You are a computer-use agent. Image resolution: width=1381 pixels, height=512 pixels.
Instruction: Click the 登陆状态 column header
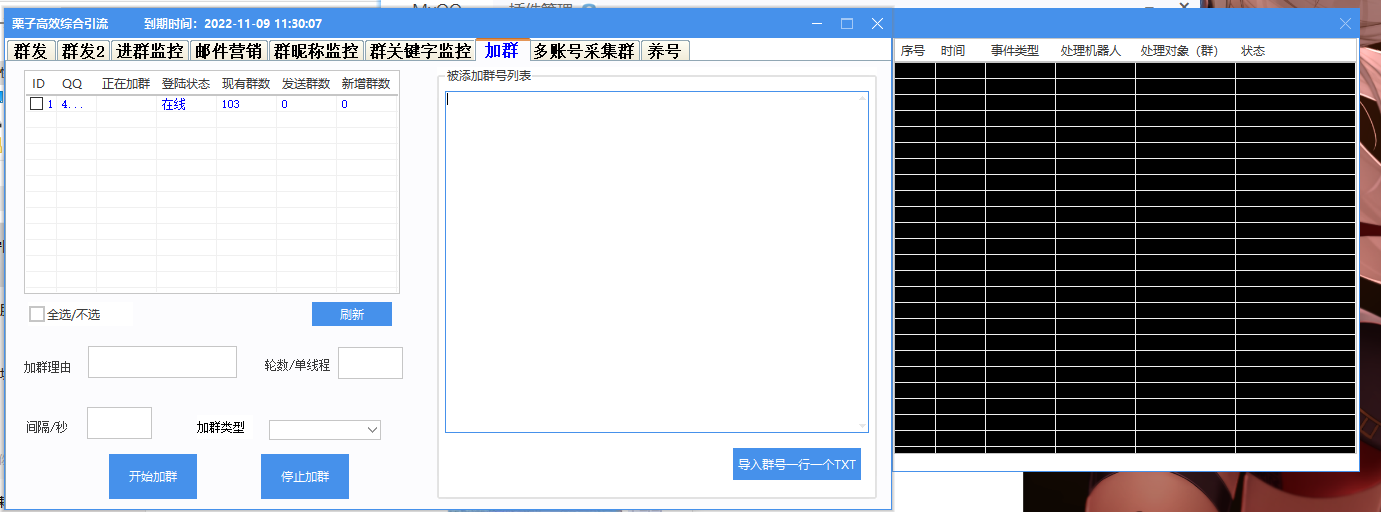coord(186,84)
